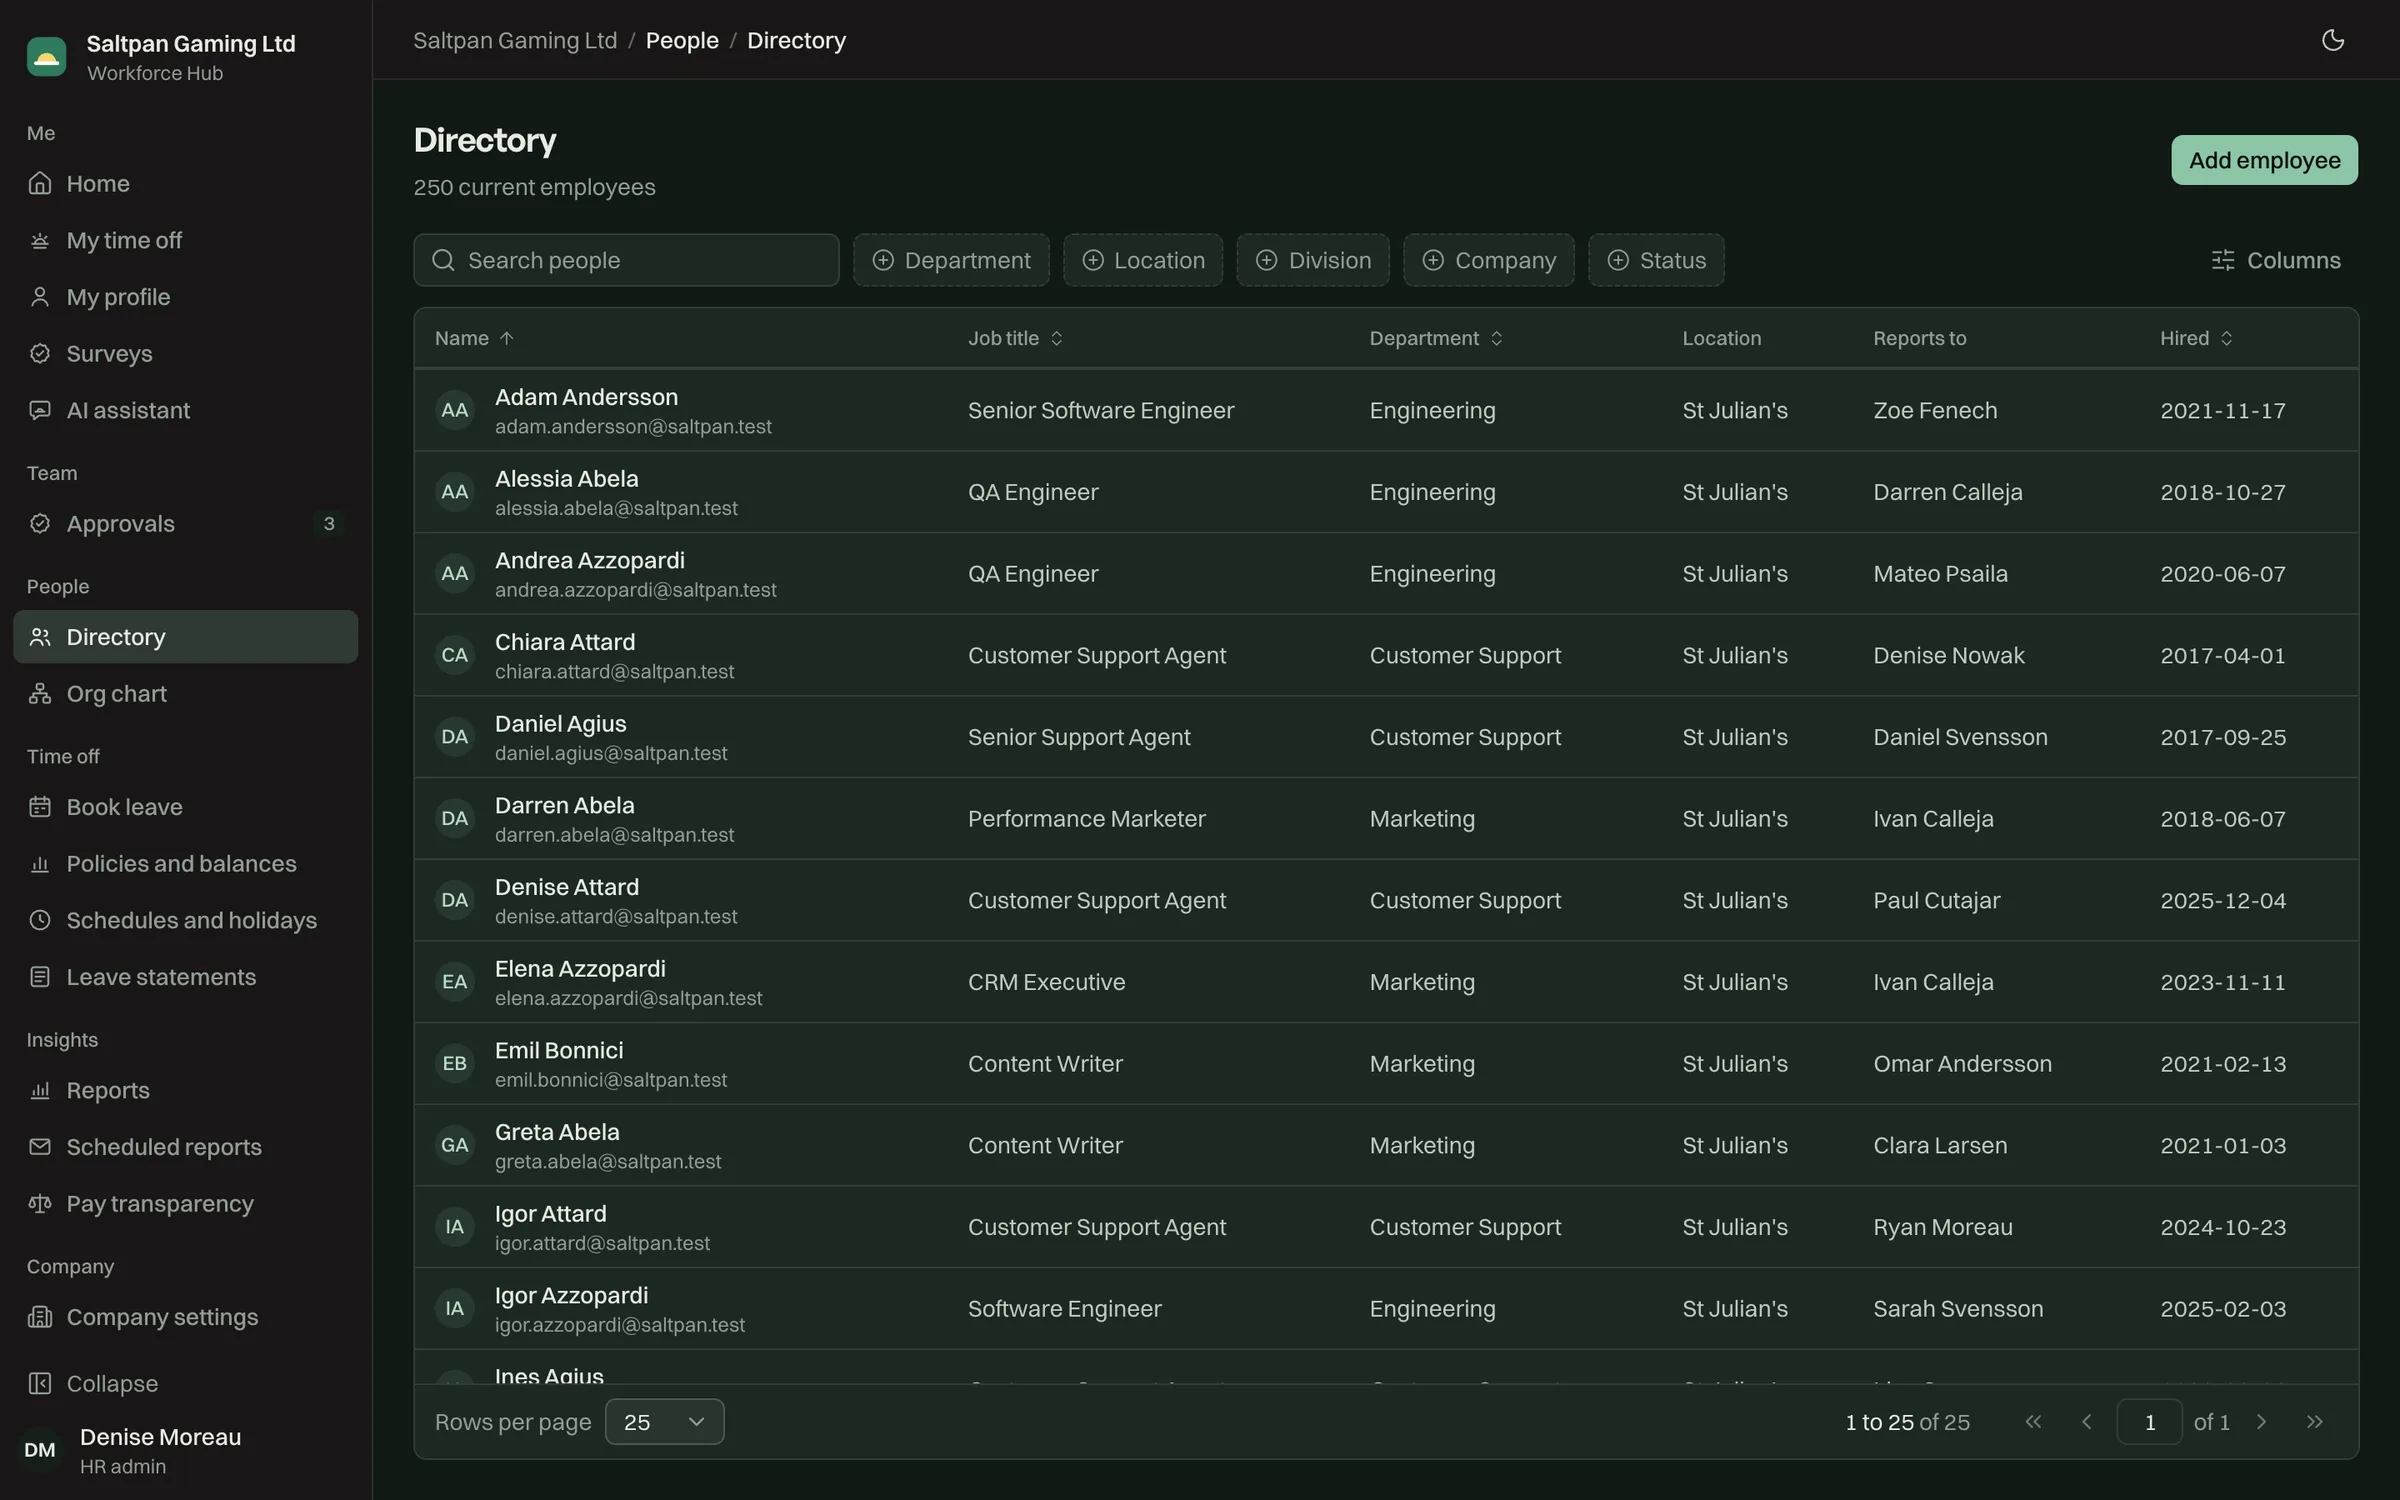This screenshot has width=2400, height=1500.
Task: Sort by Job title column
Action: [x=1015, y=338]
